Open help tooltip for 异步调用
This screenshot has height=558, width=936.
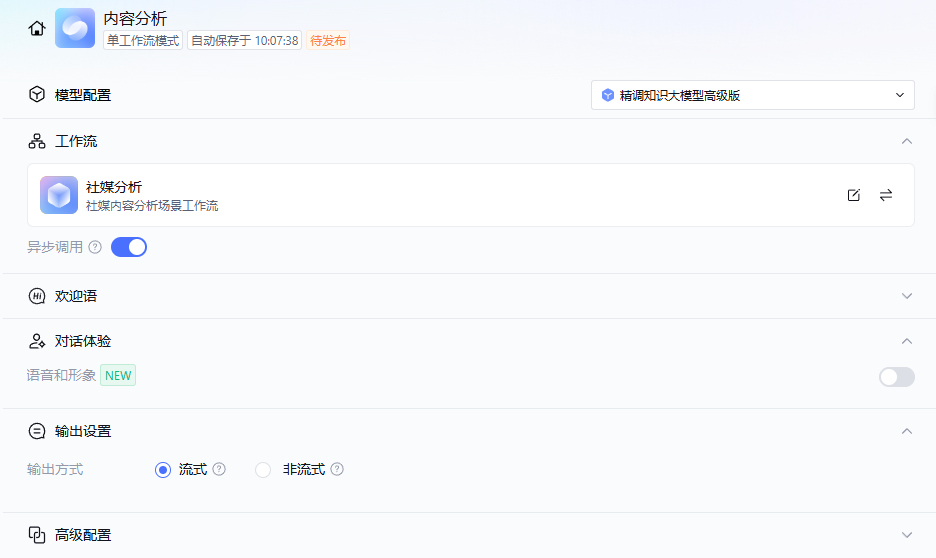[x=95, y=247]
